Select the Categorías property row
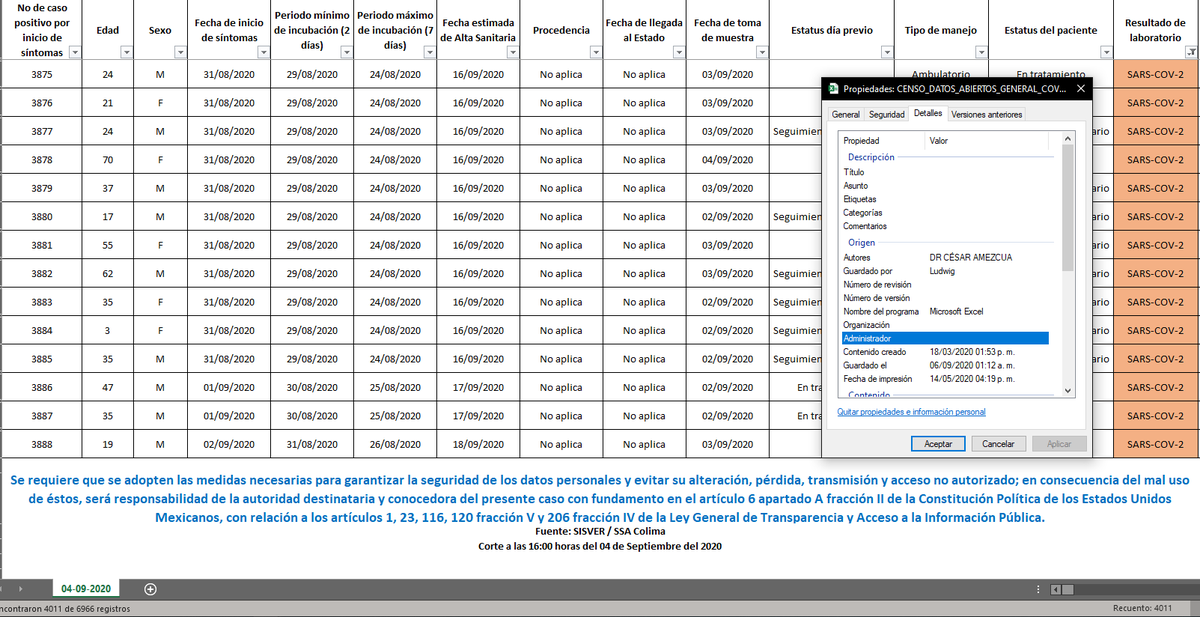This screenshot has width=1200, height=617. (945, 213)
